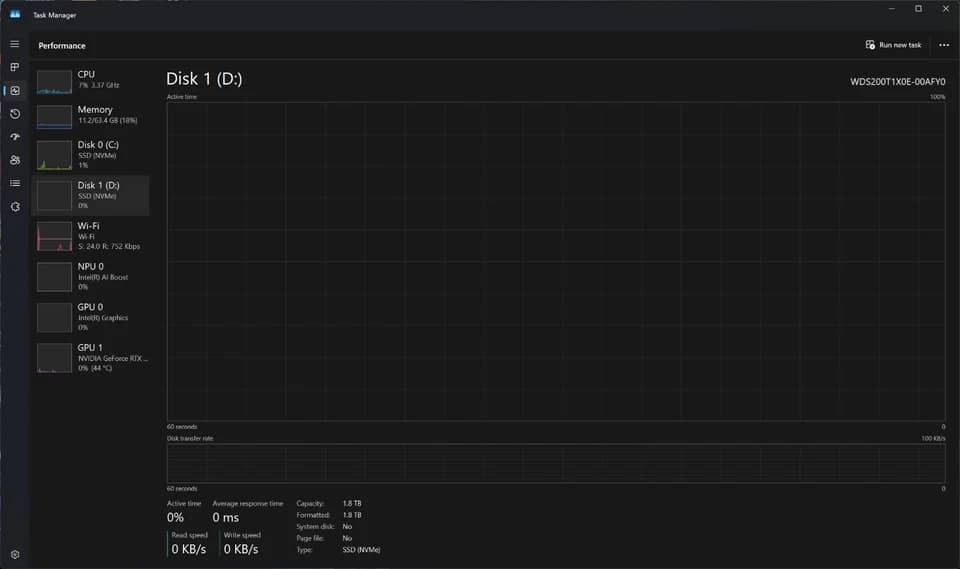This screenshot has width=960, height=569.
Task: Select the Performance page sidebar icon
Action: 15,91
